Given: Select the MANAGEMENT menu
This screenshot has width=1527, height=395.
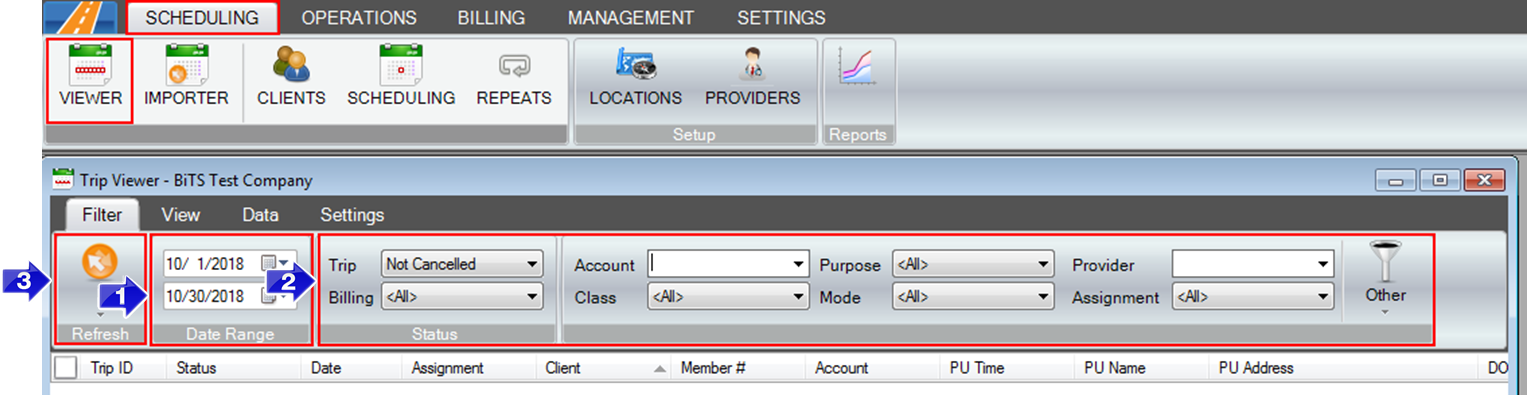Looking at the screenshot, I should pyautogui.click(x=631, y=17).
